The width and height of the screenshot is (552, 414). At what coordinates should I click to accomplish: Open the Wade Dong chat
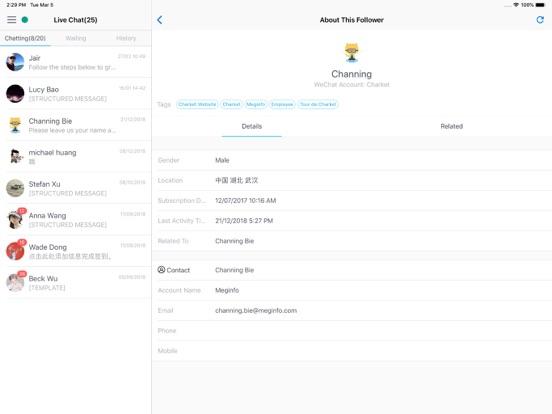(76, 251)
